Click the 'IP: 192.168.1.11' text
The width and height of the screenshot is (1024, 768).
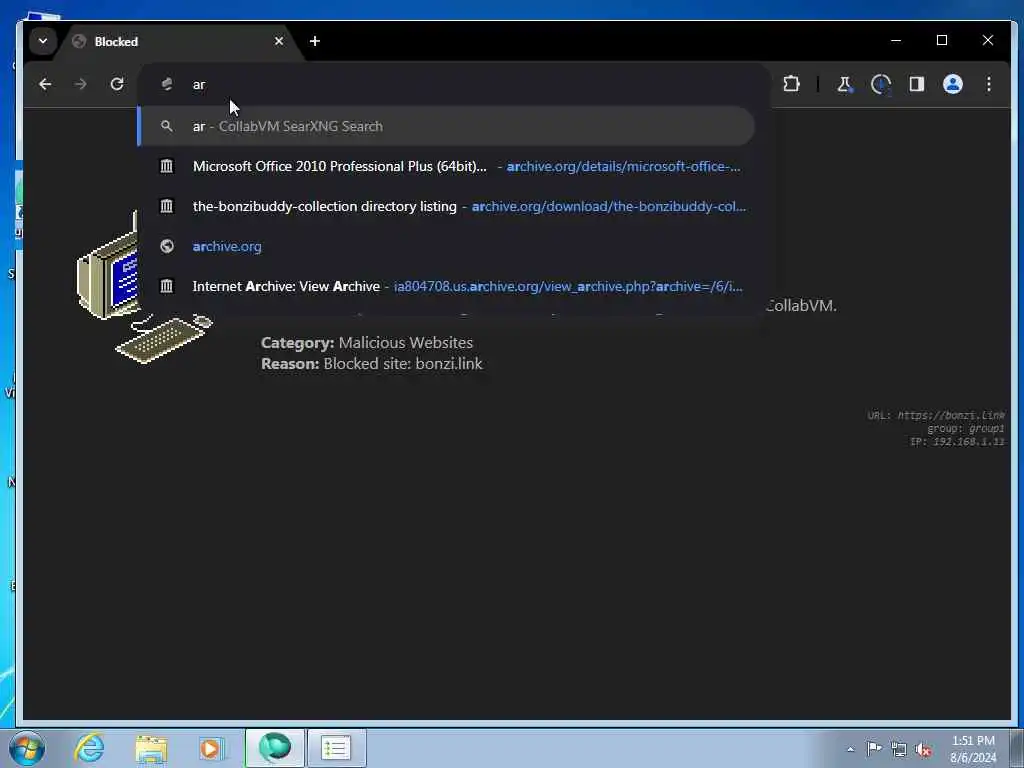click(957, 442)
